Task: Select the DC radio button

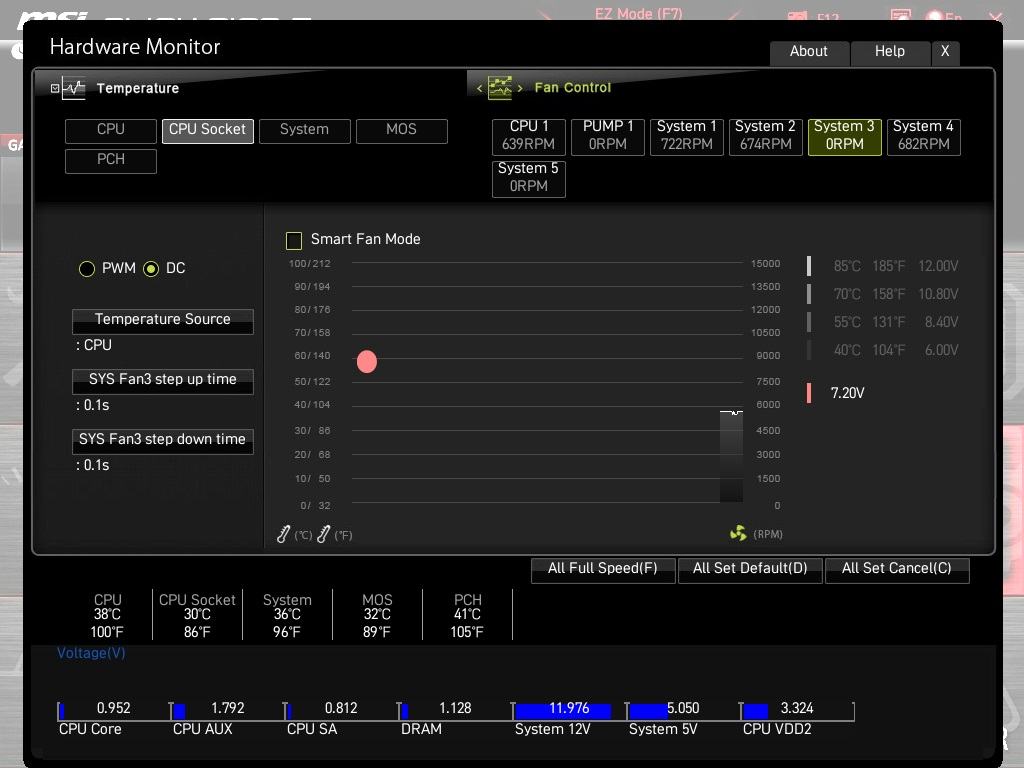Action: pos(151,268)
